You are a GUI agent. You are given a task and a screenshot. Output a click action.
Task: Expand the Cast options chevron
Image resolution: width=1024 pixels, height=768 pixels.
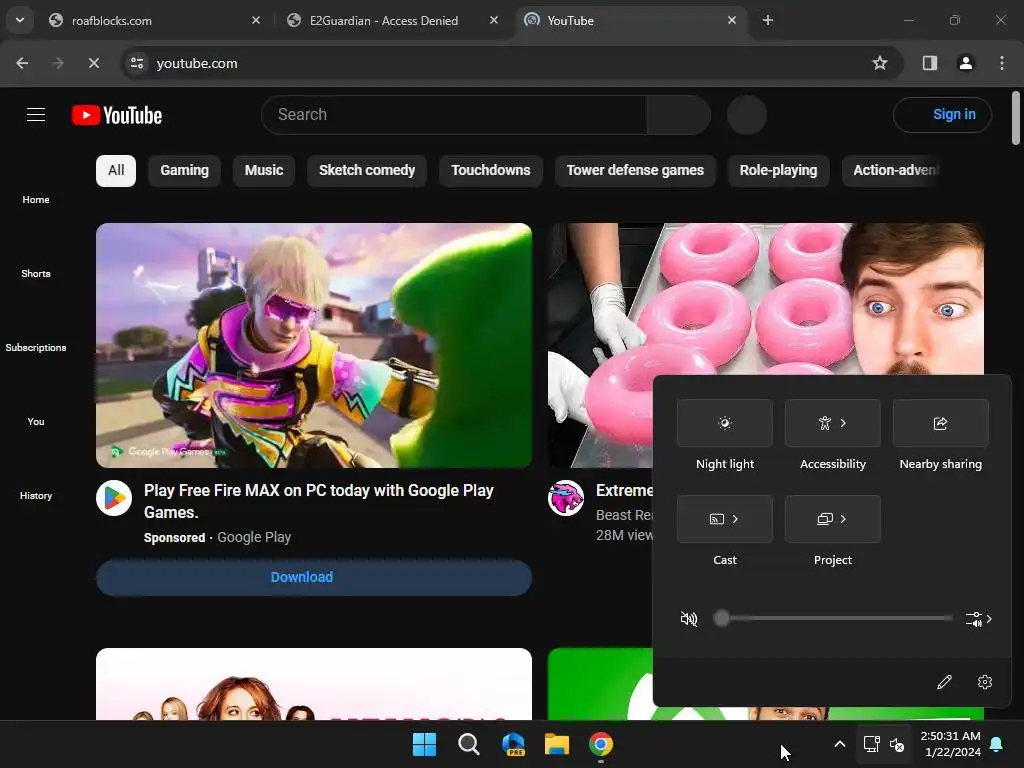click(736, 519)
